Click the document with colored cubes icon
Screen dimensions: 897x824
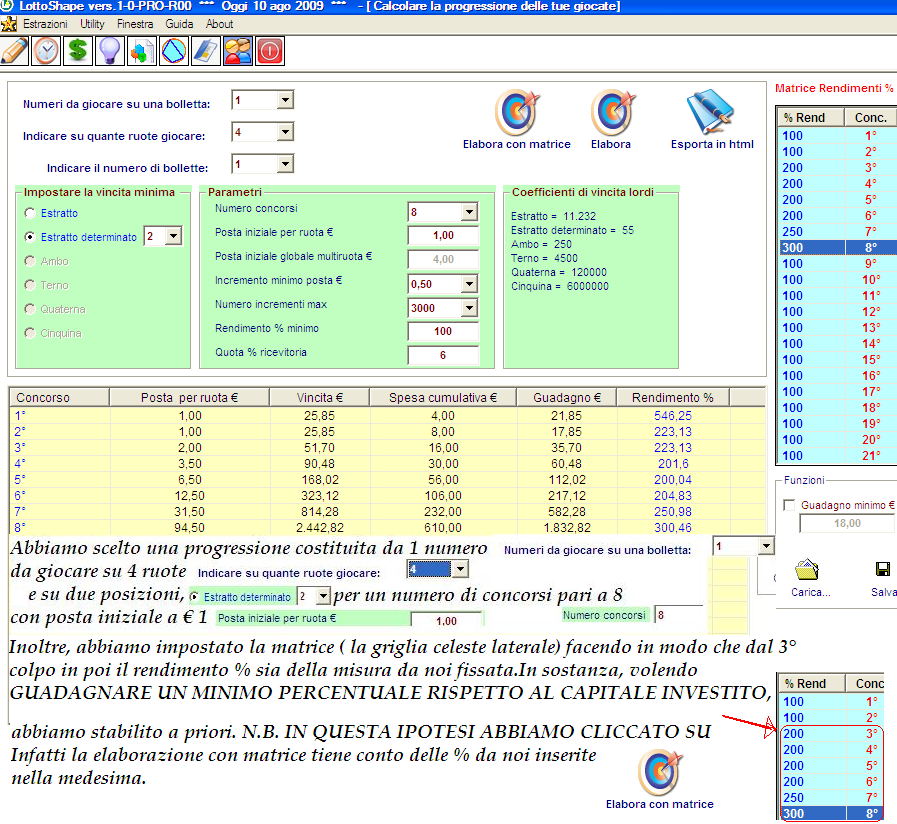tap(142, 51)
